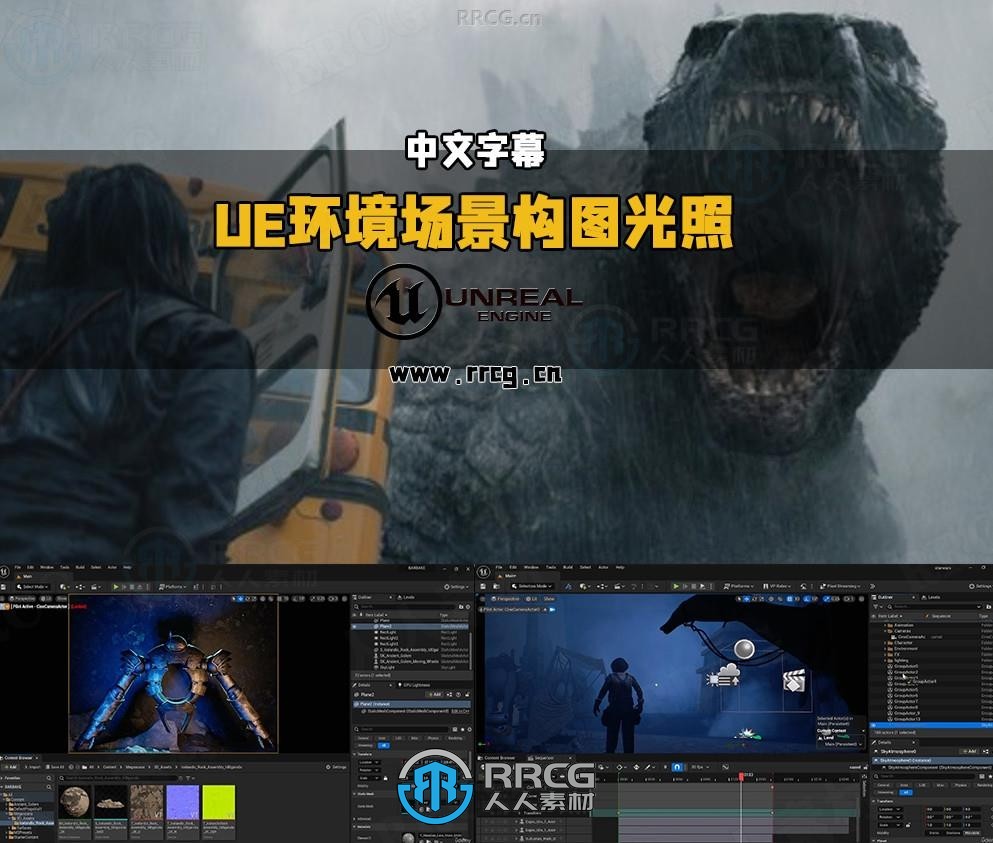The image size is (993, 843).
Task: Open File menu in left editor
Action: point(18,567)
